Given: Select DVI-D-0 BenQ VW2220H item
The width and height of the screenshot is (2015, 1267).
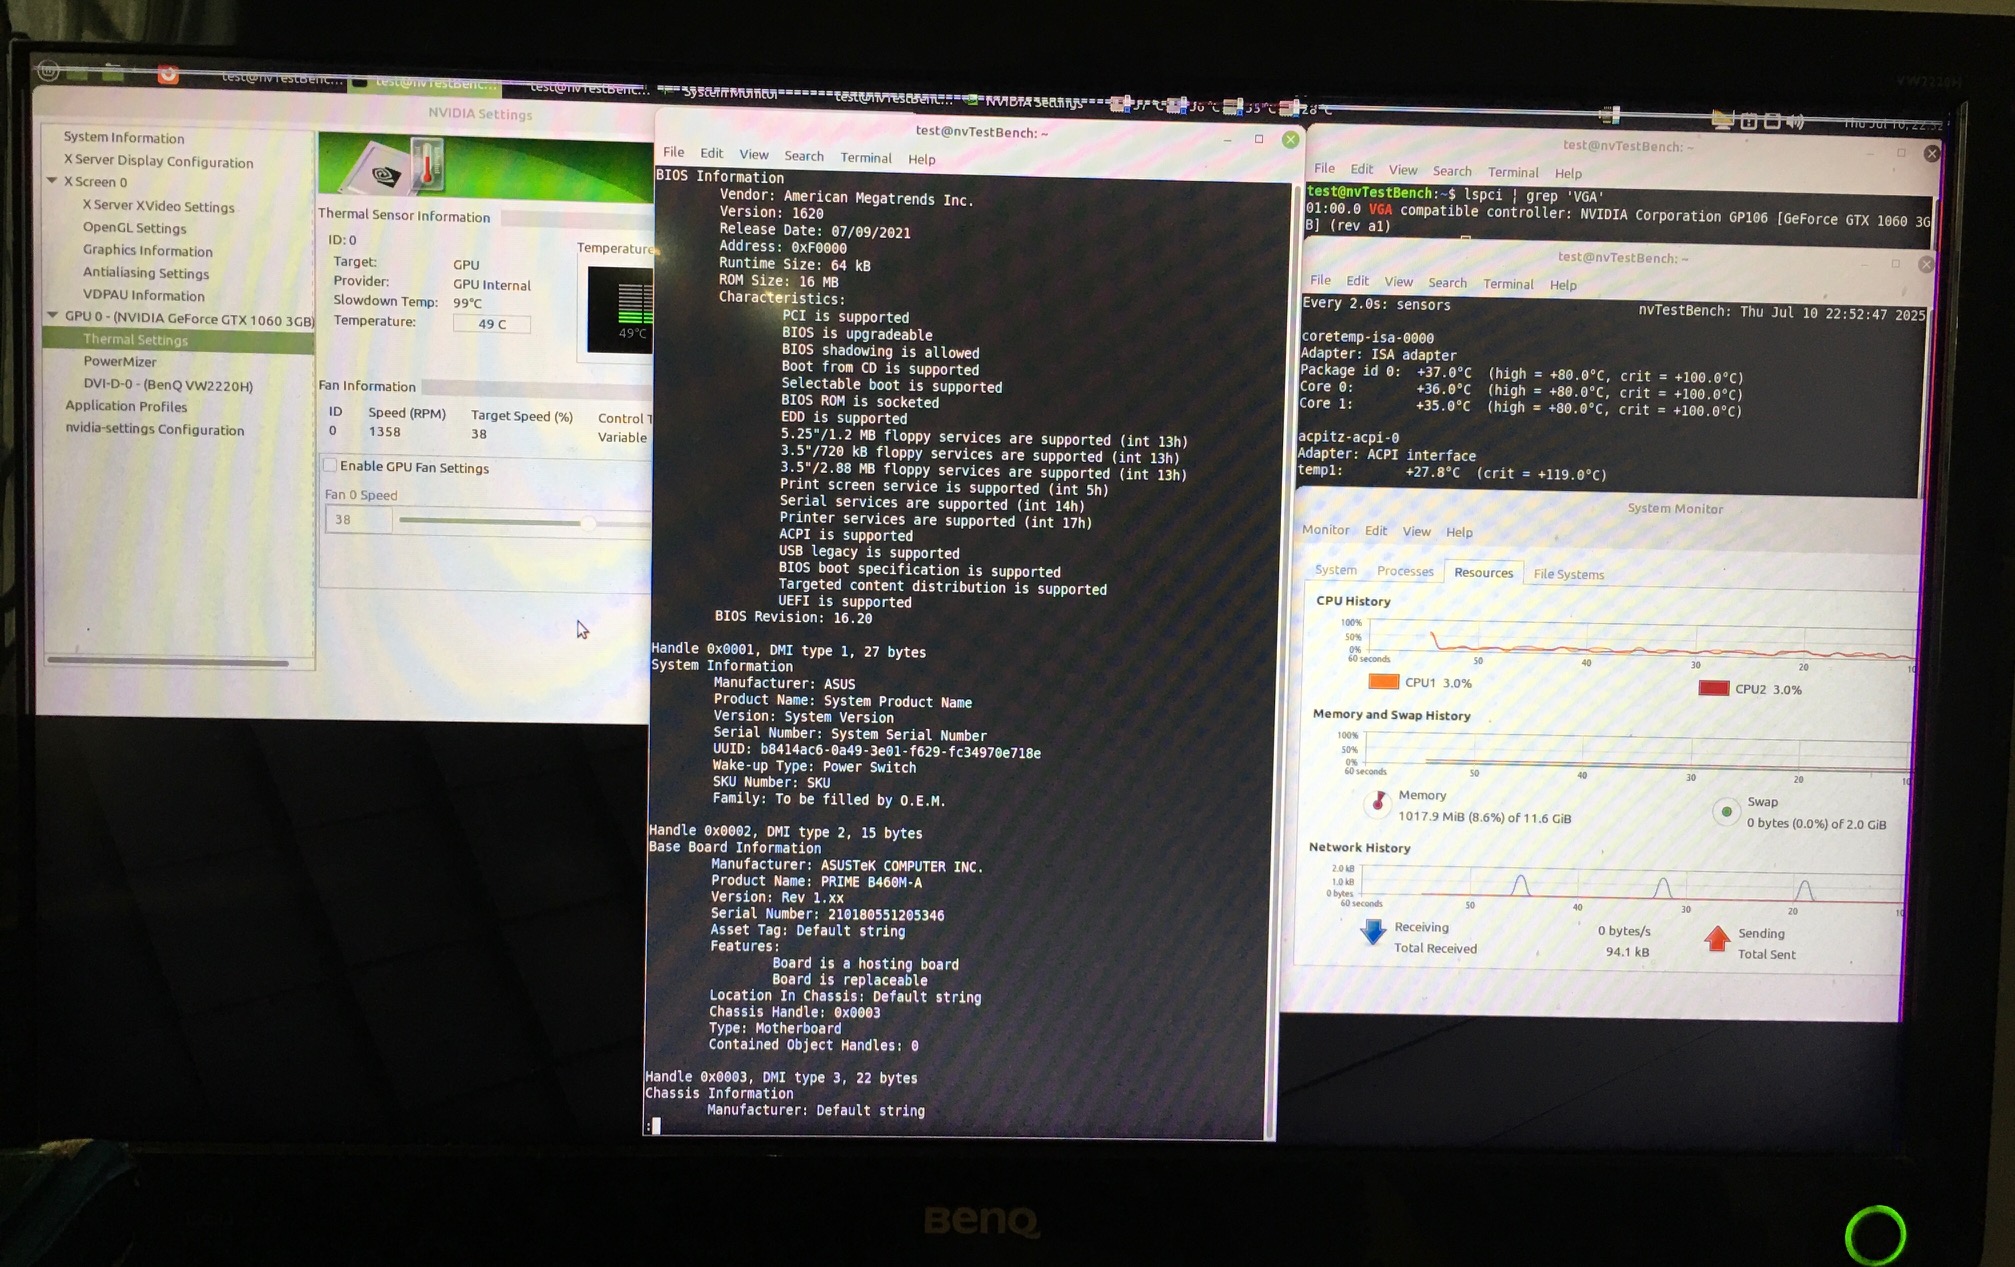Looking at the screenshot, I should point(167,385).
